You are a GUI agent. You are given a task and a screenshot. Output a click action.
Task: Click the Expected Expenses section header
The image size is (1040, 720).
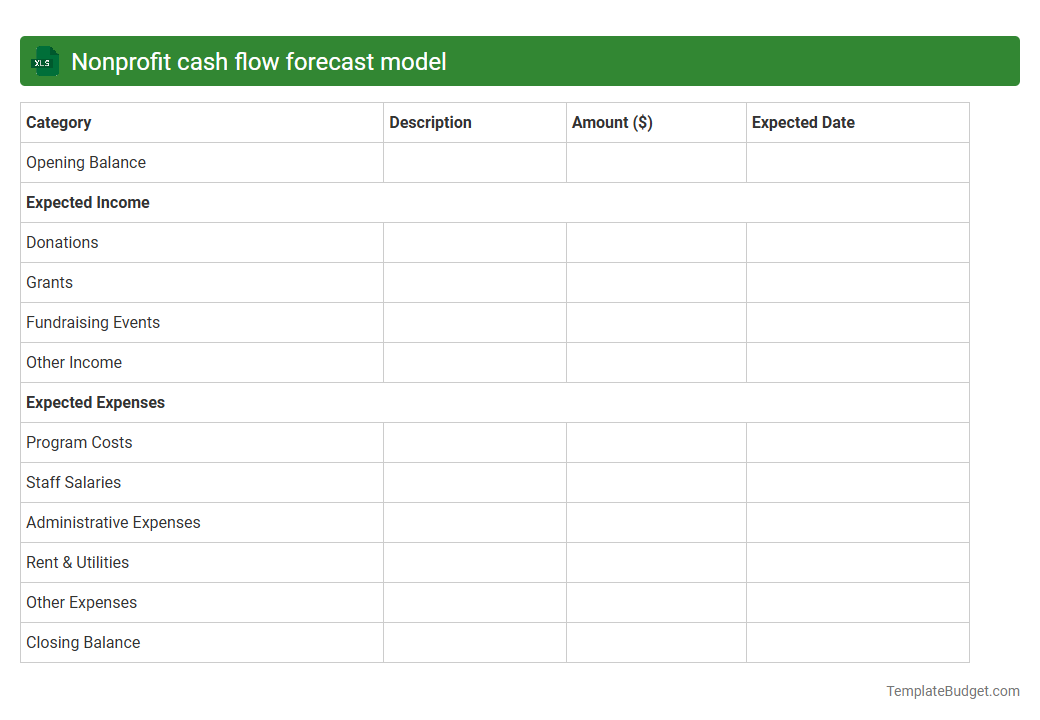95,402
